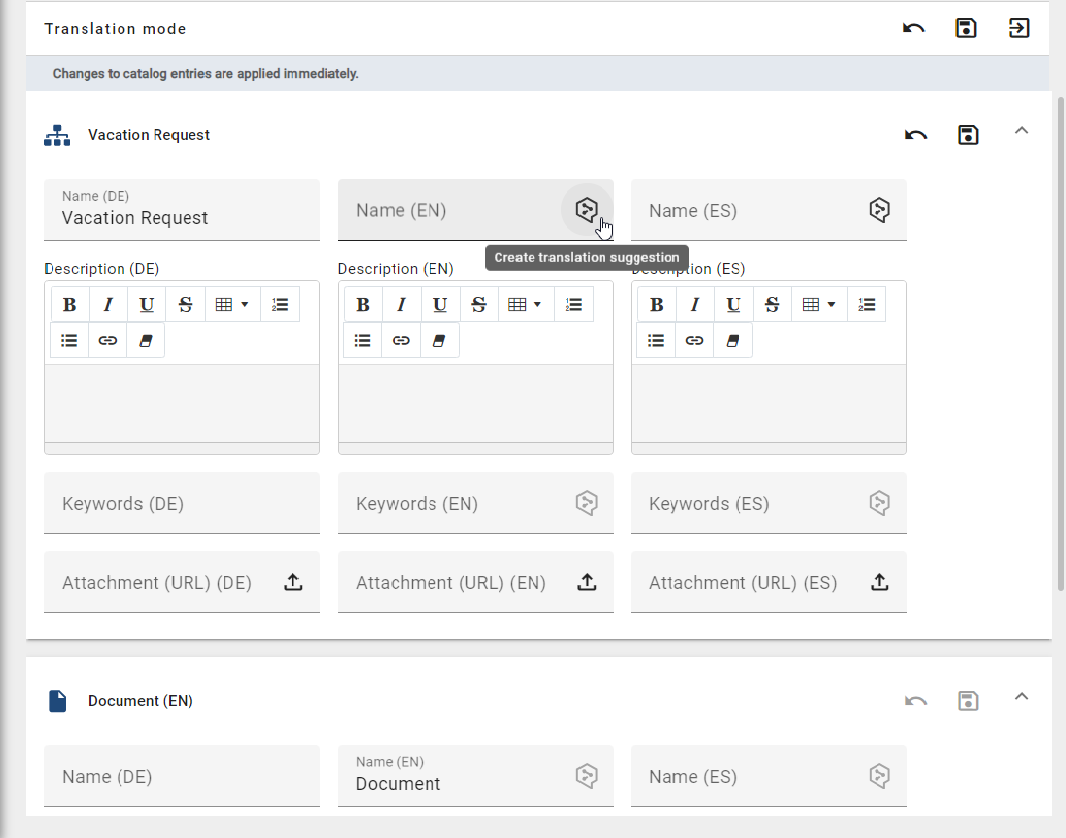Click the Vacation Request hierarchy icon
Viewport: 1066px width, 838px height.
(57, 134)
